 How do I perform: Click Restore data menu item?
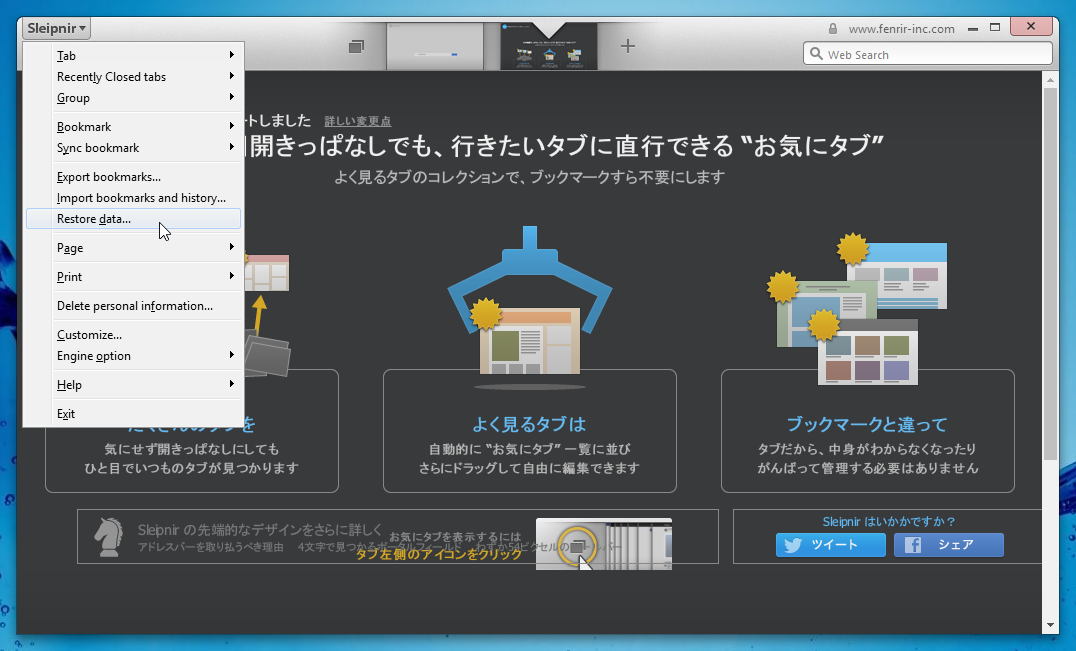(x=134, y=219)
